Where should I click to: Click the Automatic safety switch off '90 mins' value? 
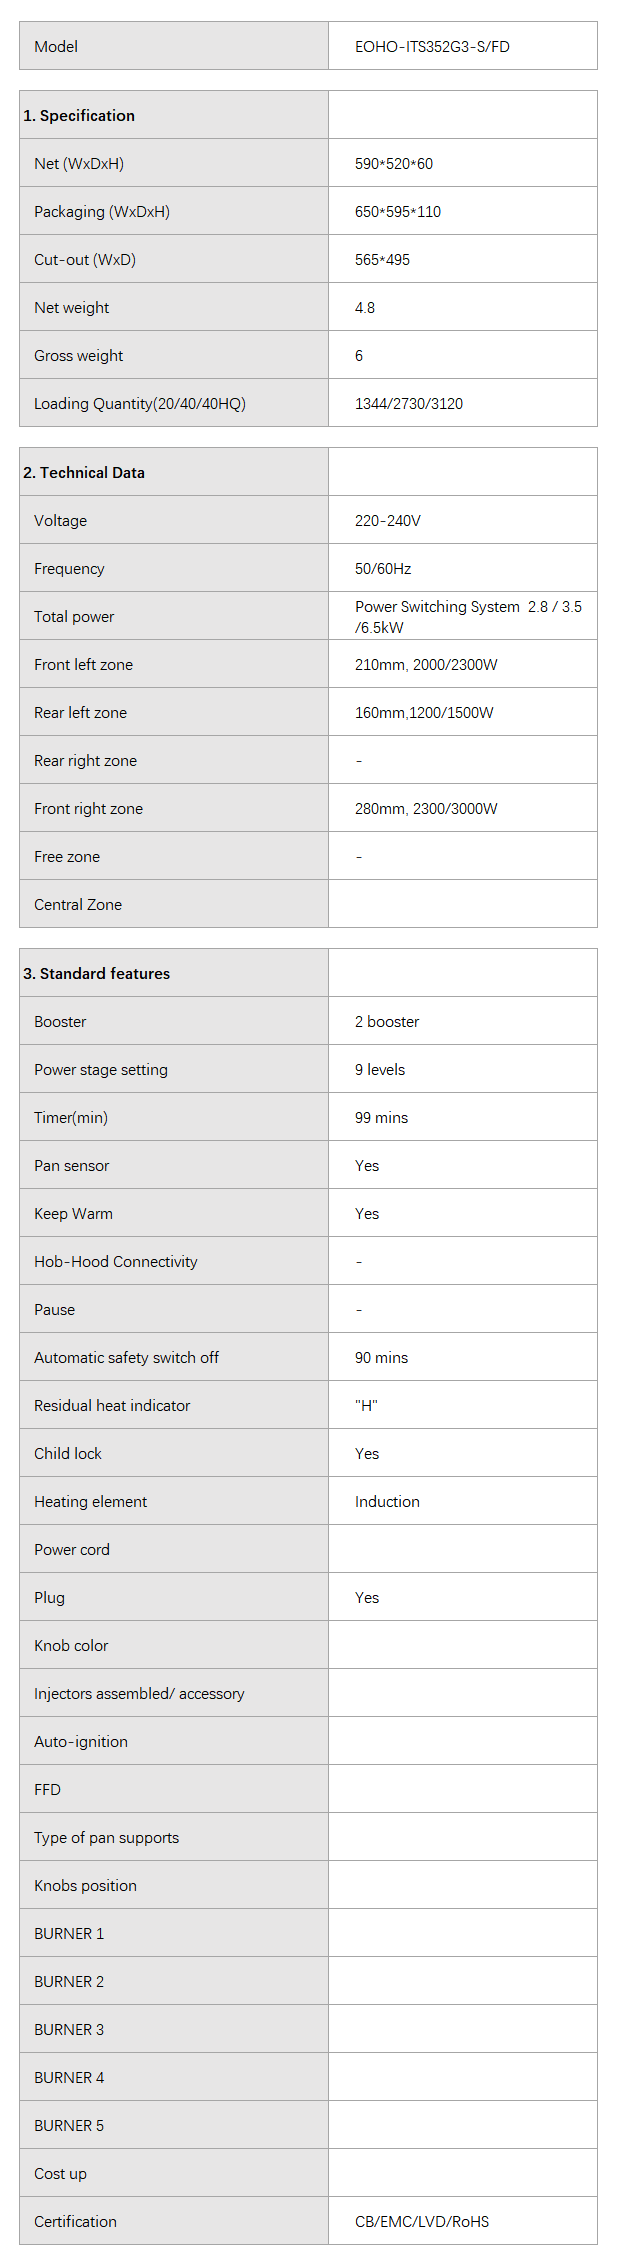(381, 1358)
